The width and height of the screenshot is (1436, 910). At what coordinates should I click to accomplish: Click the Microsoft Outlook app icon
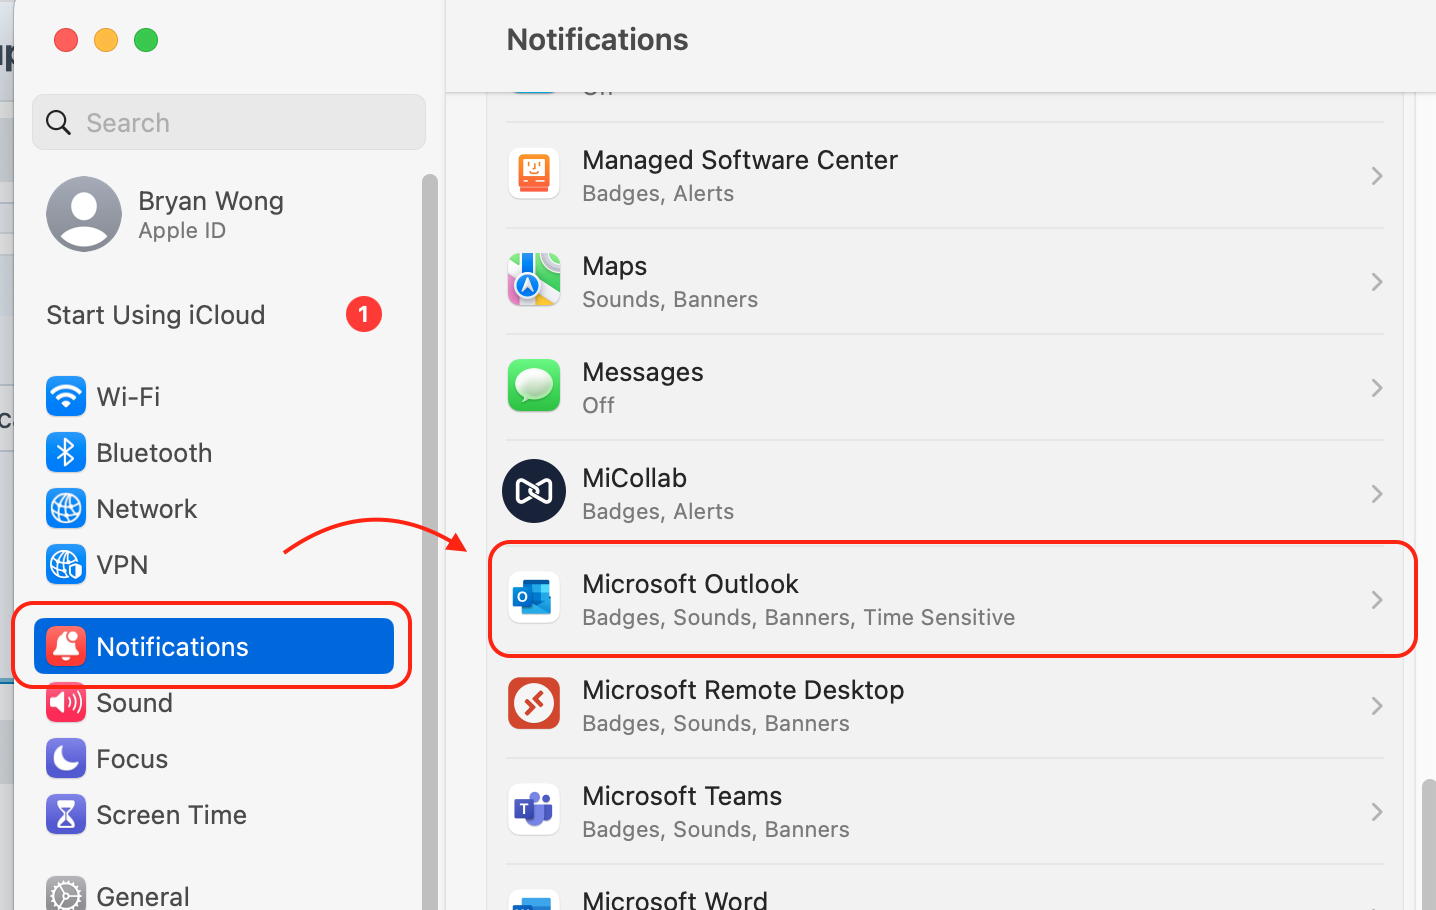[x=534, y=598]
